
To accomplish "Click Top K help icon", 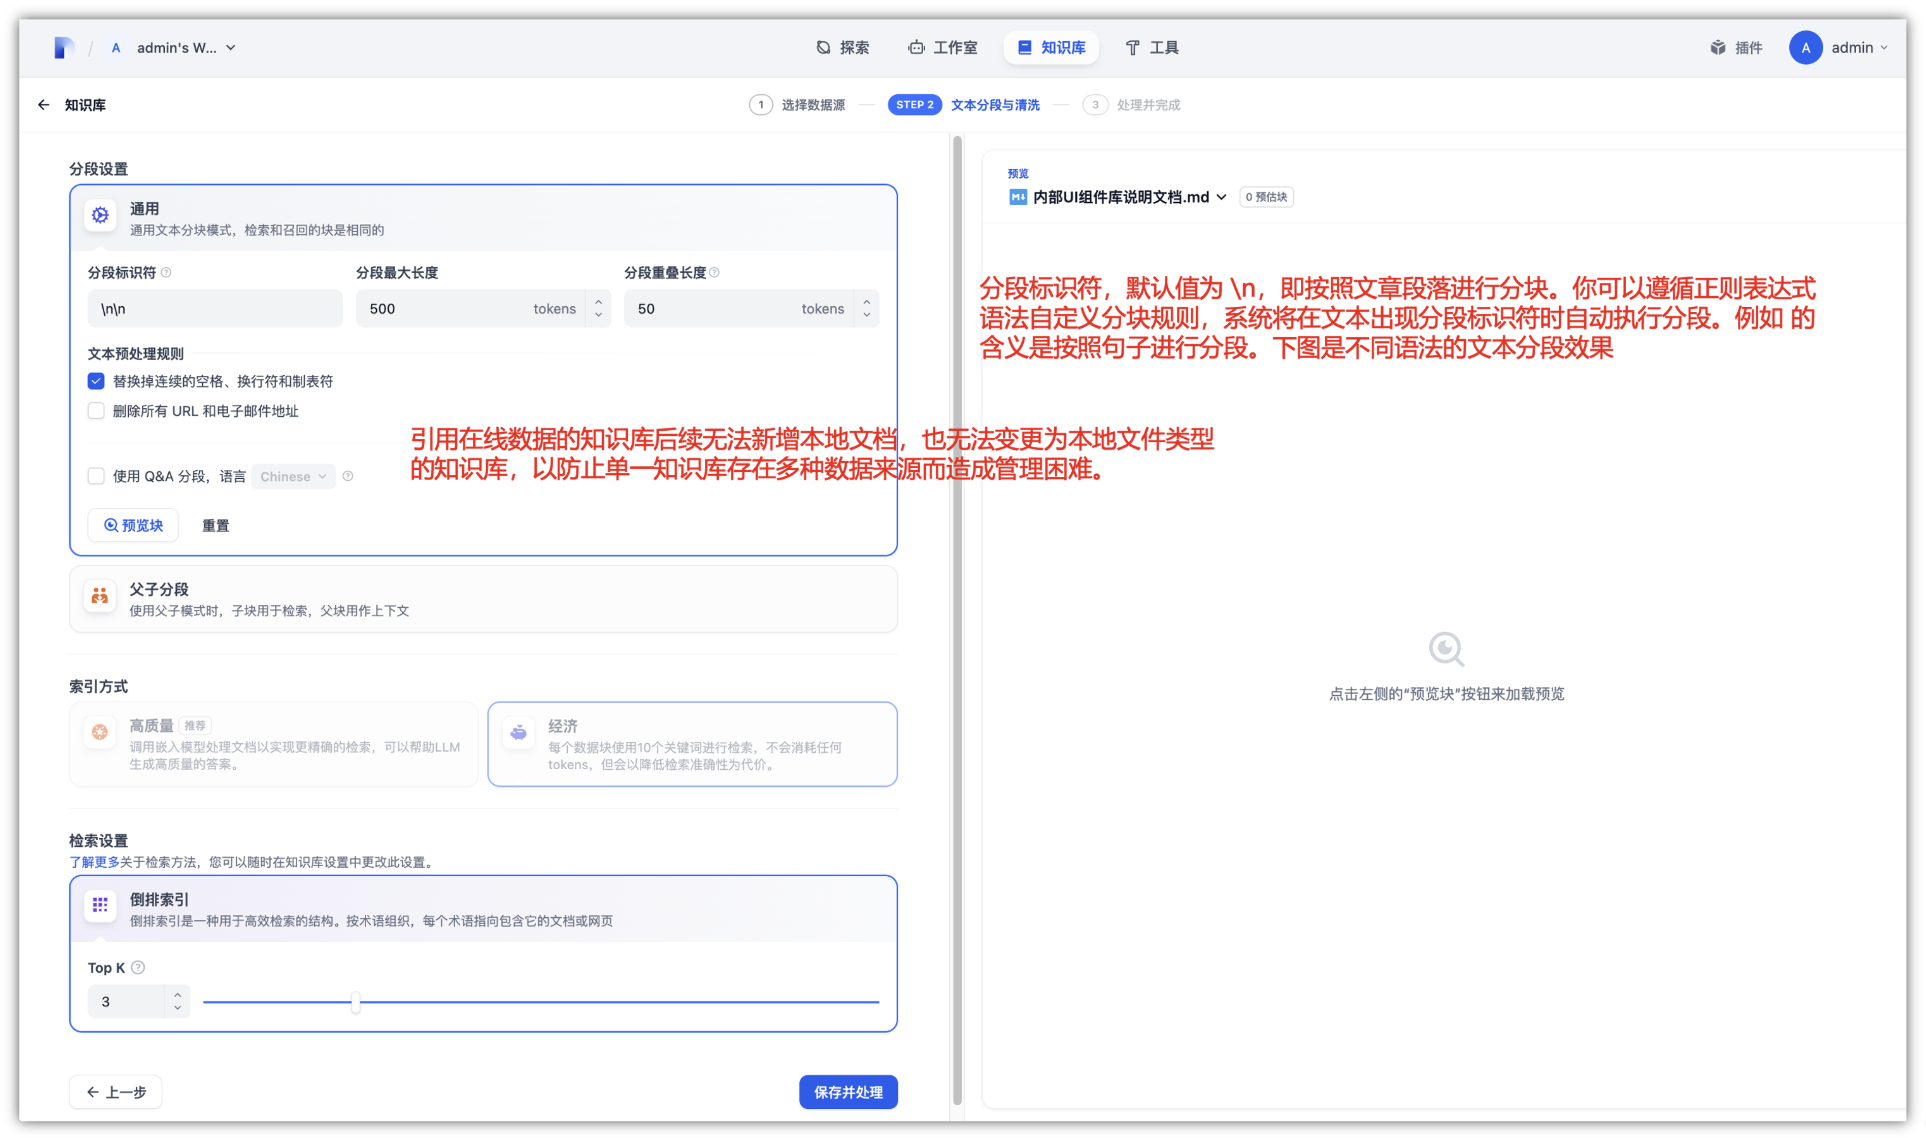I will 139,967.
